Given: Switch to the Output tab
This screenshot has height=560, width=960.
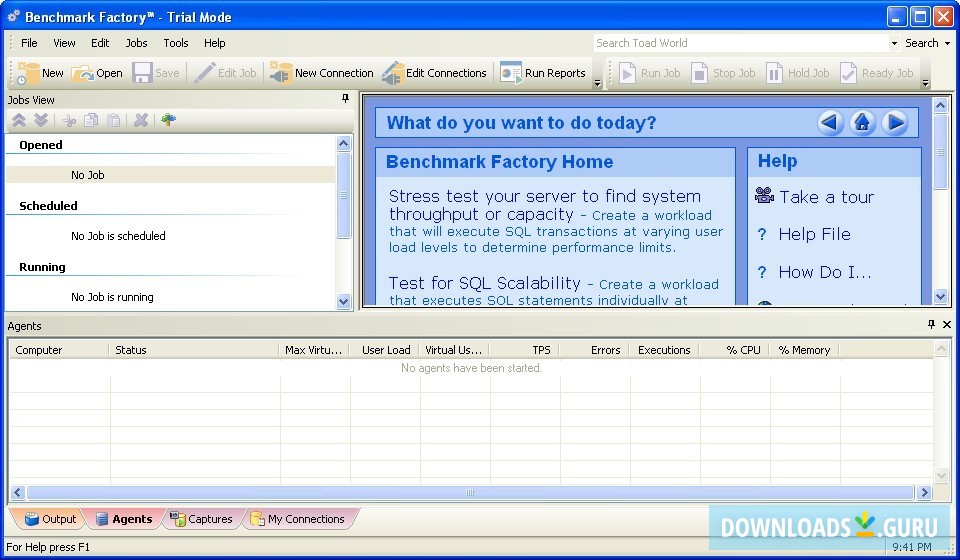Looking at the screenshot, I should tap(50, 519).
